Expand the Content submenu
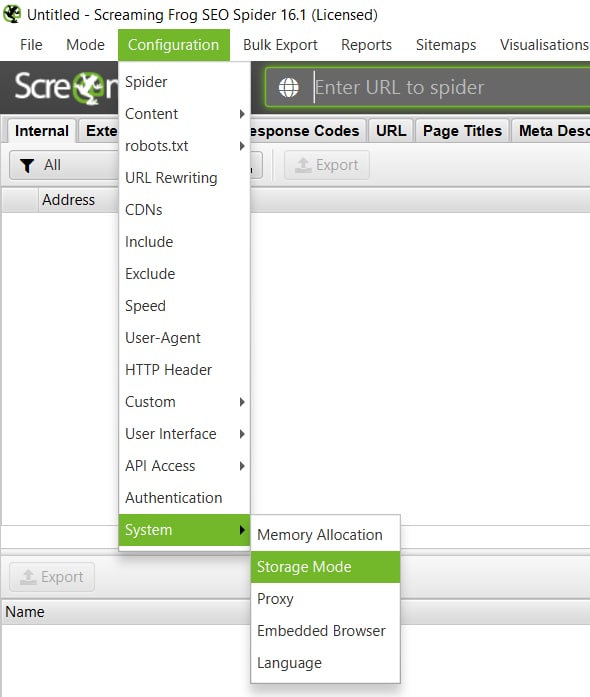This screenshot has width=590, height=697. point(184,114)
